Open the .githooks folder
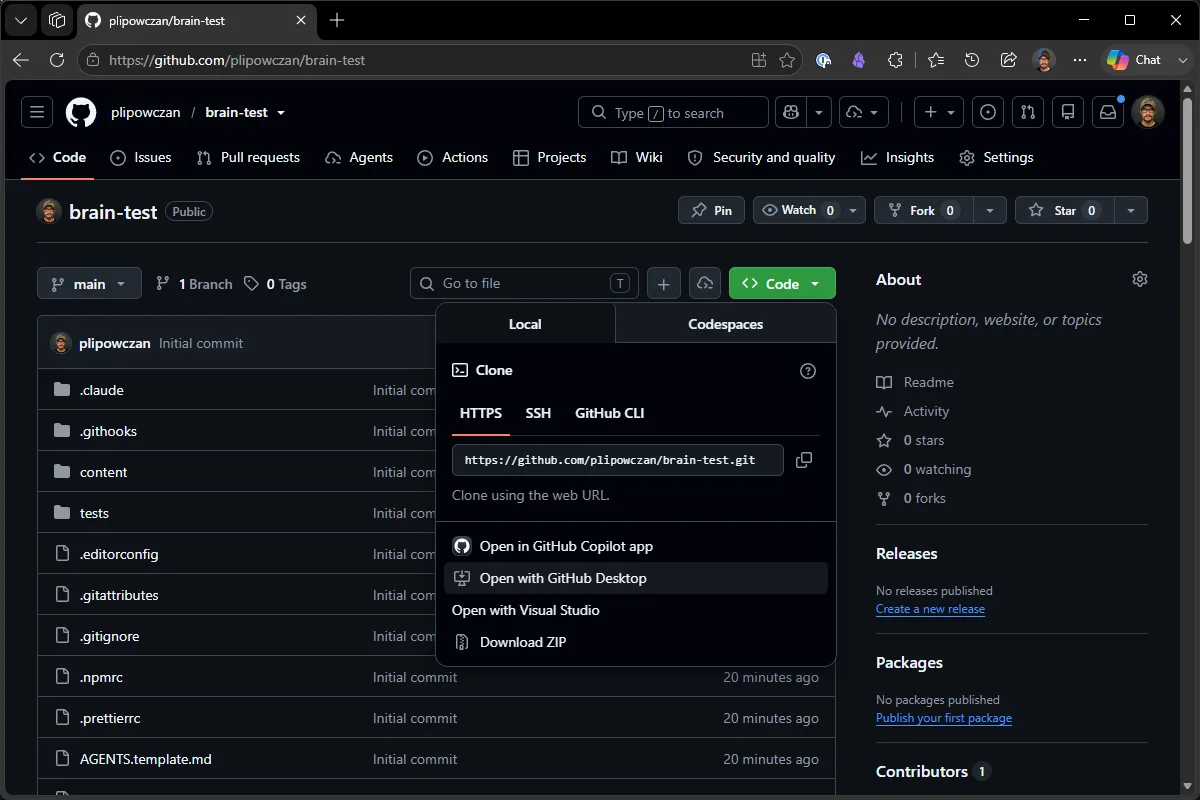1200x800 pixels. 108,431
